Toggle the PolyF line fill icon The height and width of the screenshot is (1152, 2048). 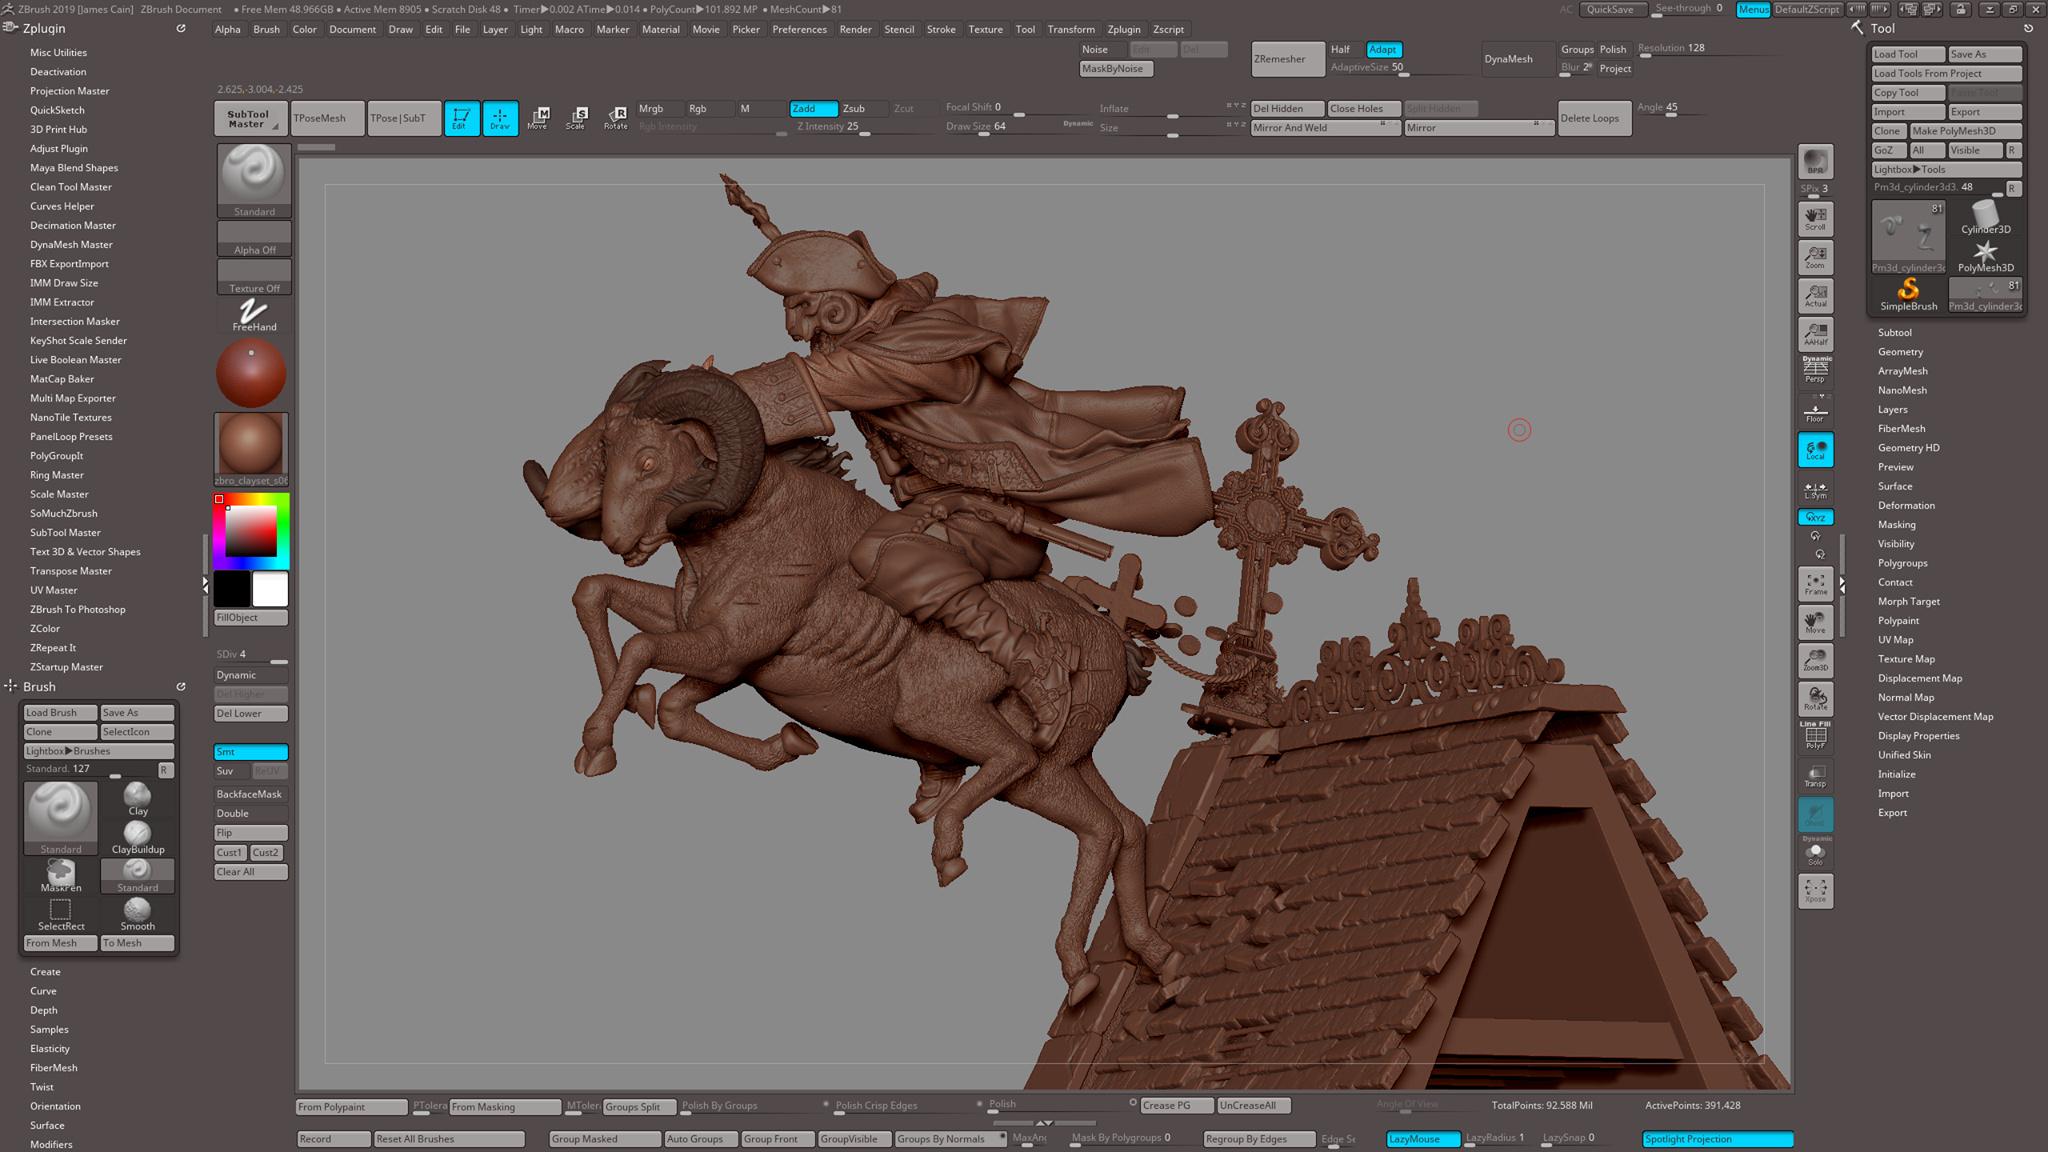[x=1815, y=736]
